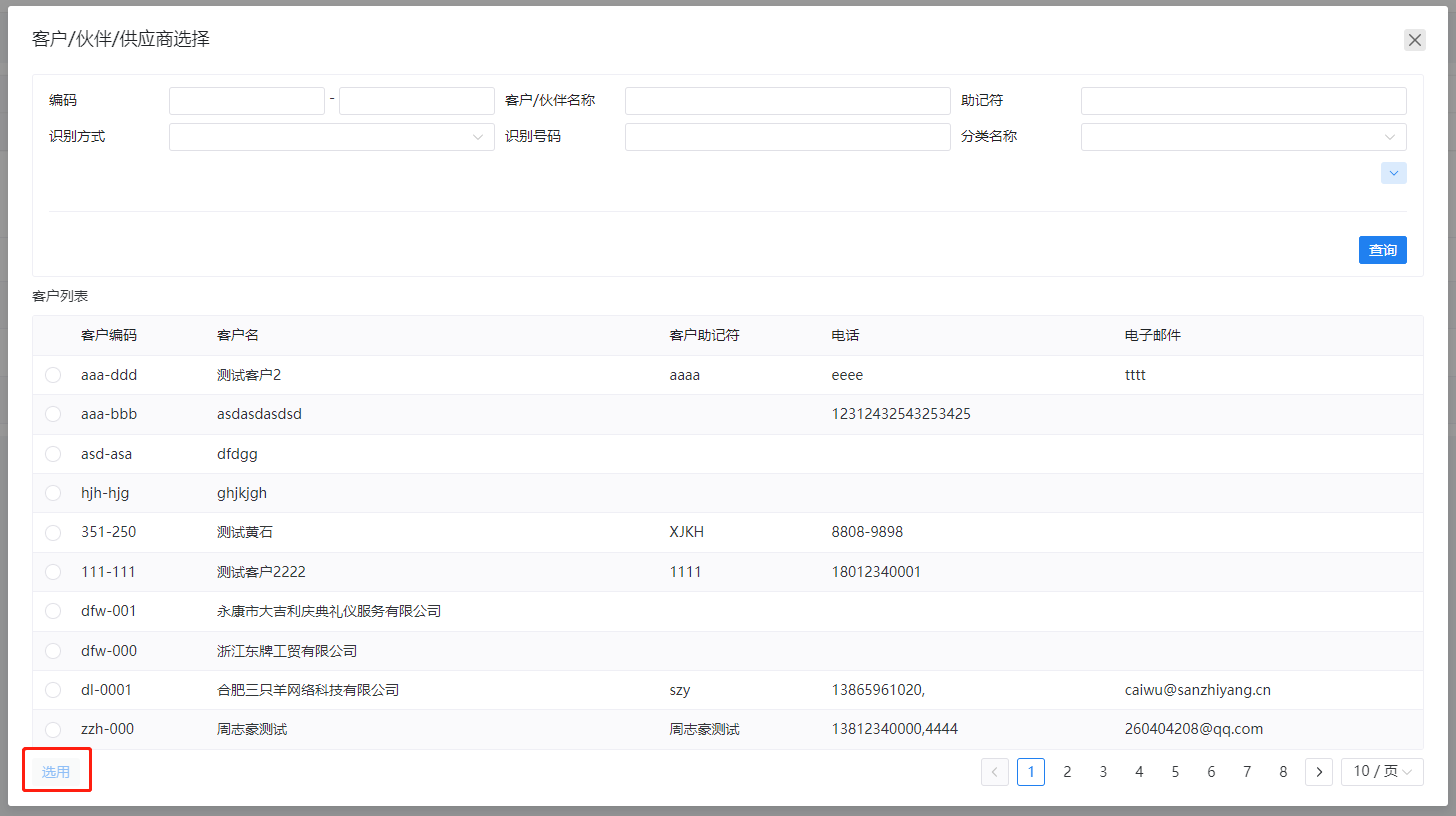Click email value tttt
The image size is (1456, 816).
coord(1135,375)
